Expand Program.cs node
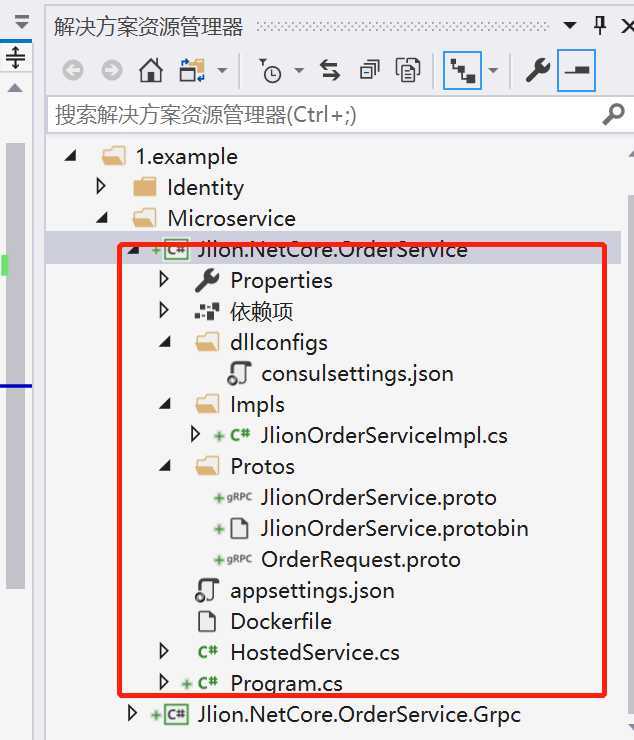 click(x=164, y=682)
